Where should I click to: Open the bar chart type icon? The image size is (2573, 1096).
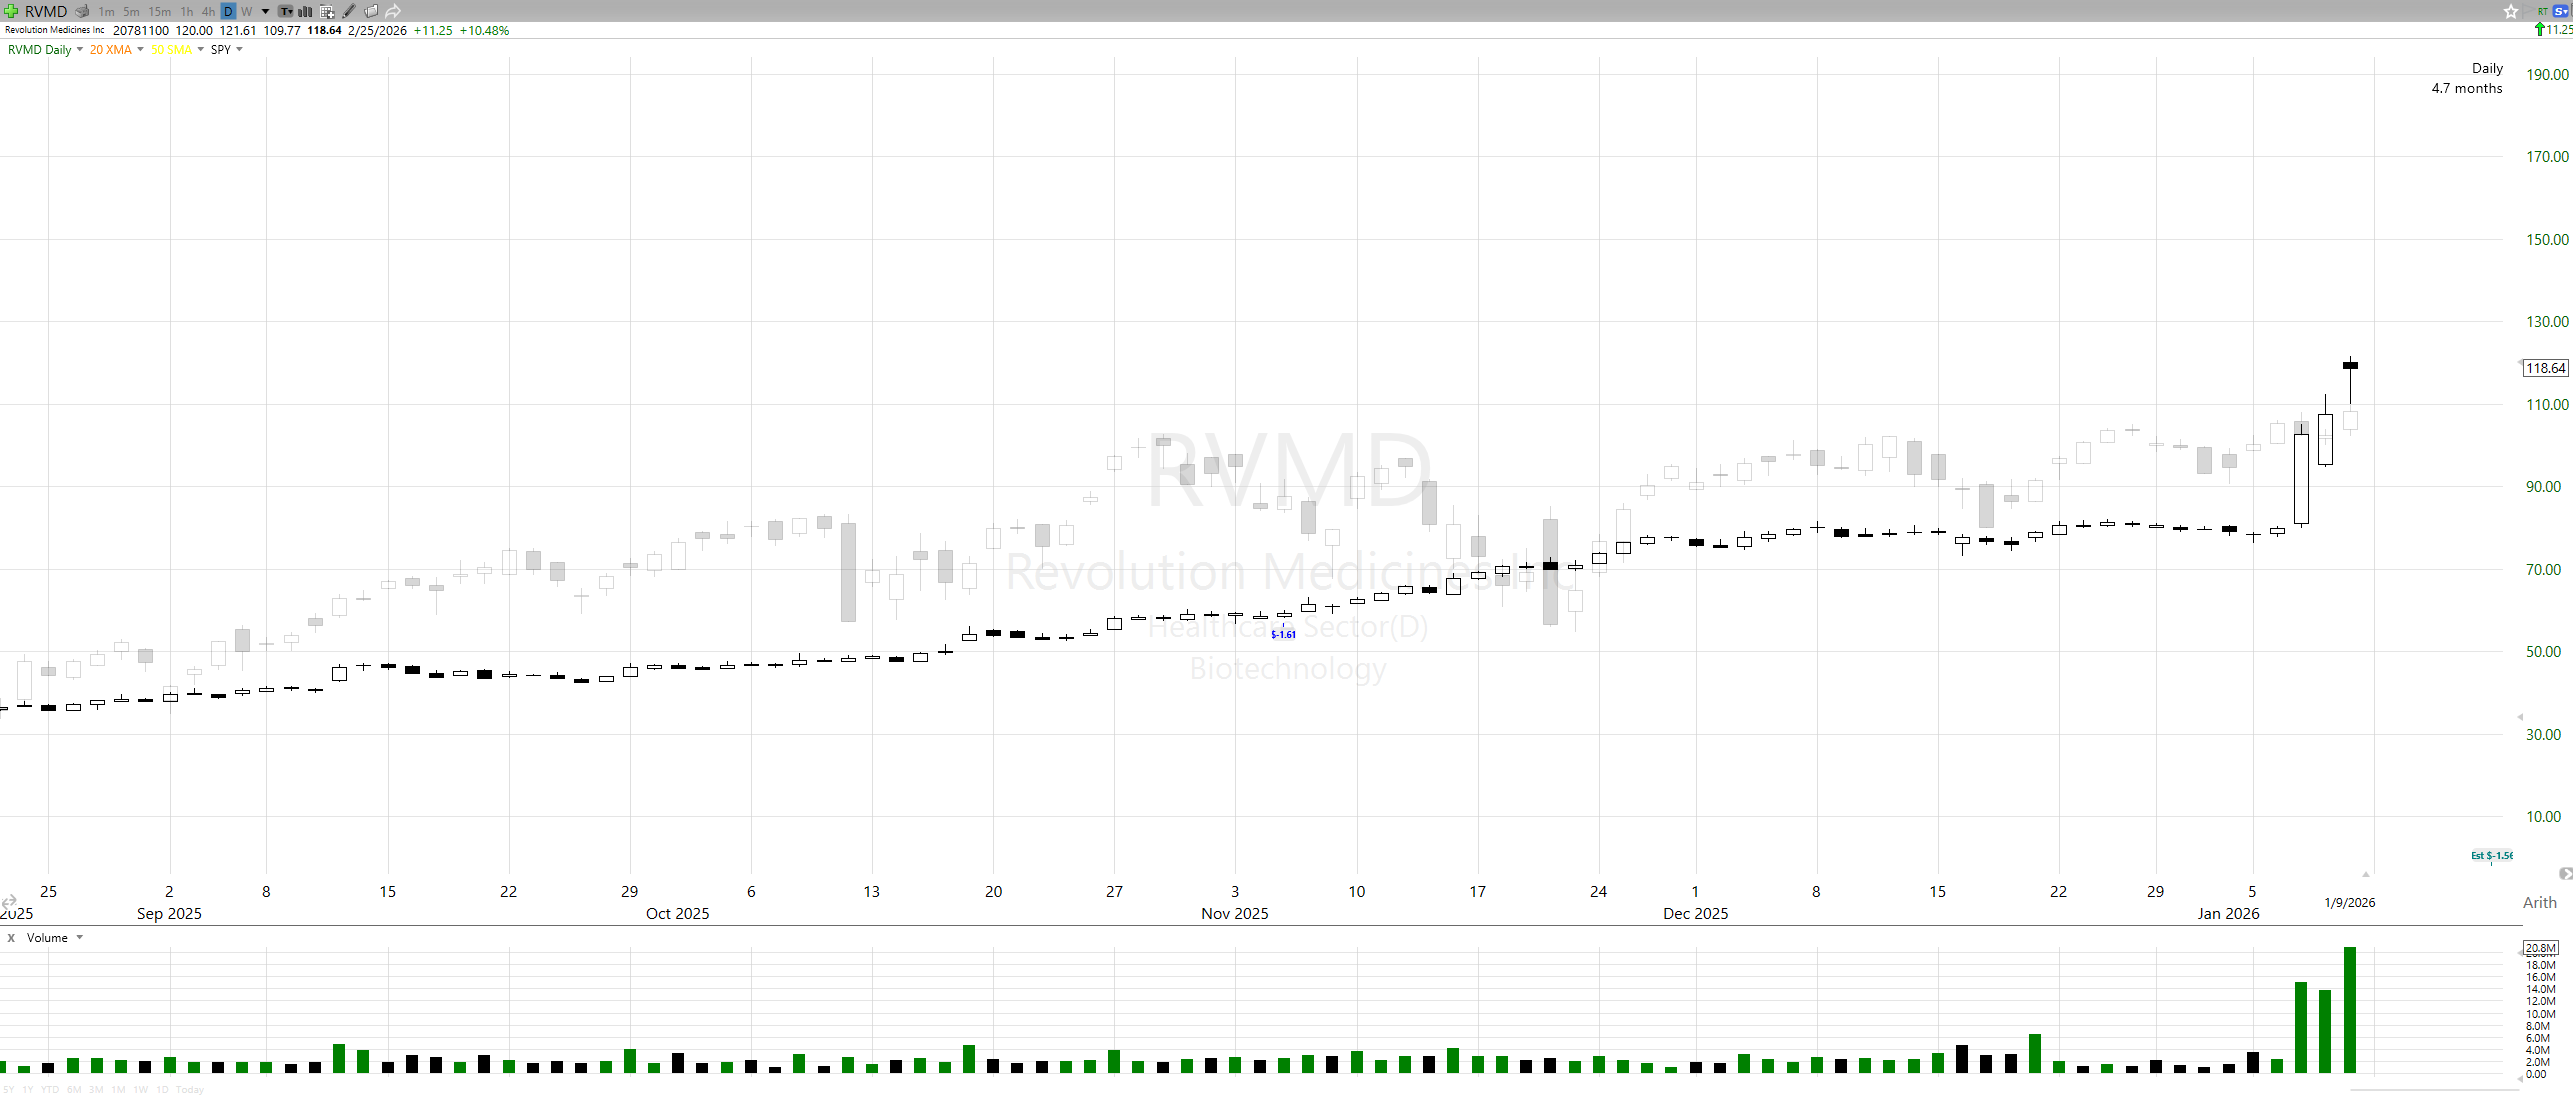305,11
